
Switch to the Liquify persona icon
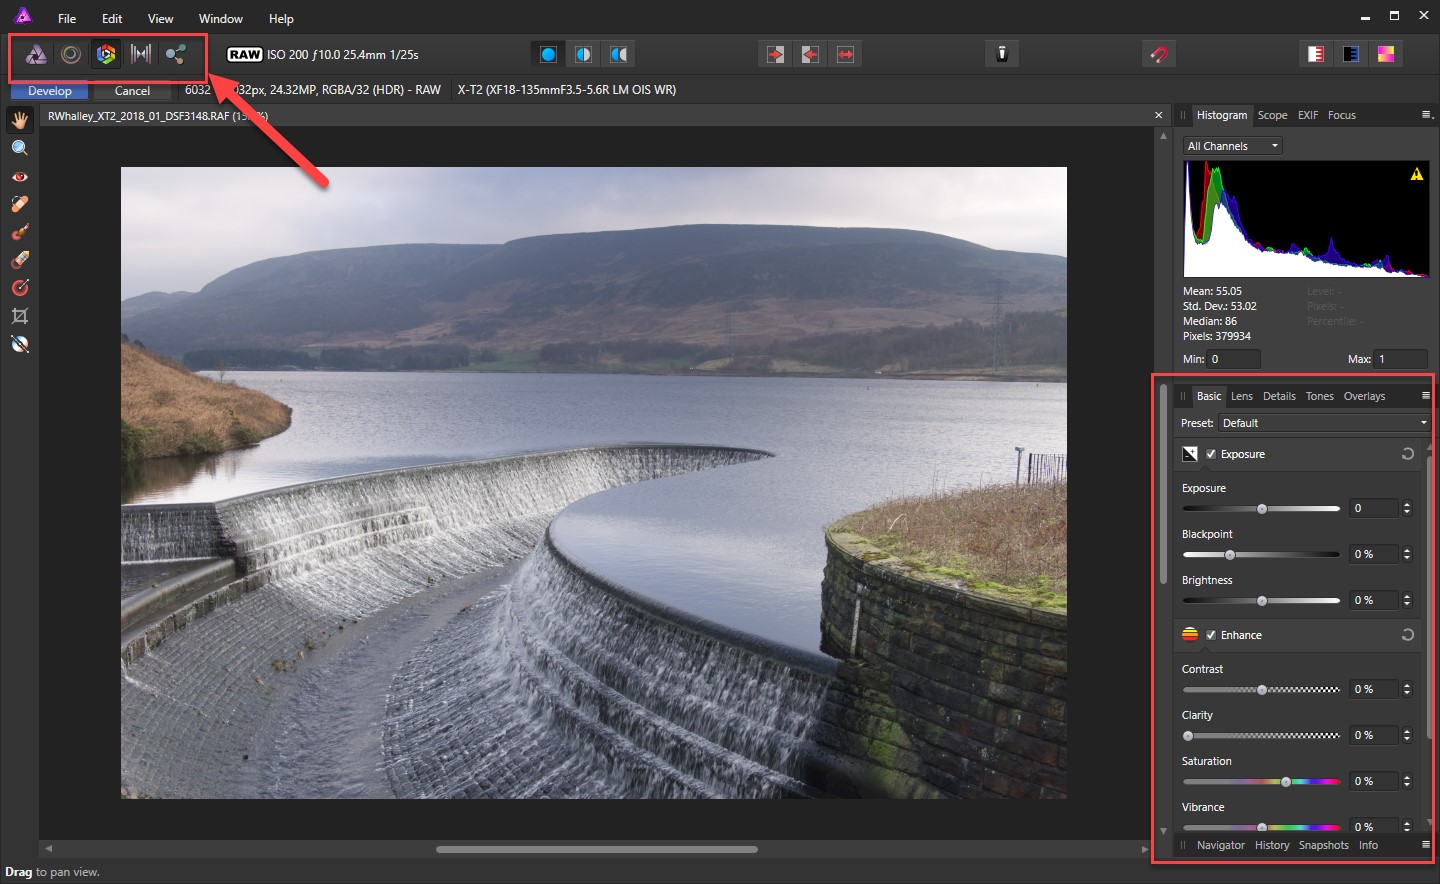[71, 55]
